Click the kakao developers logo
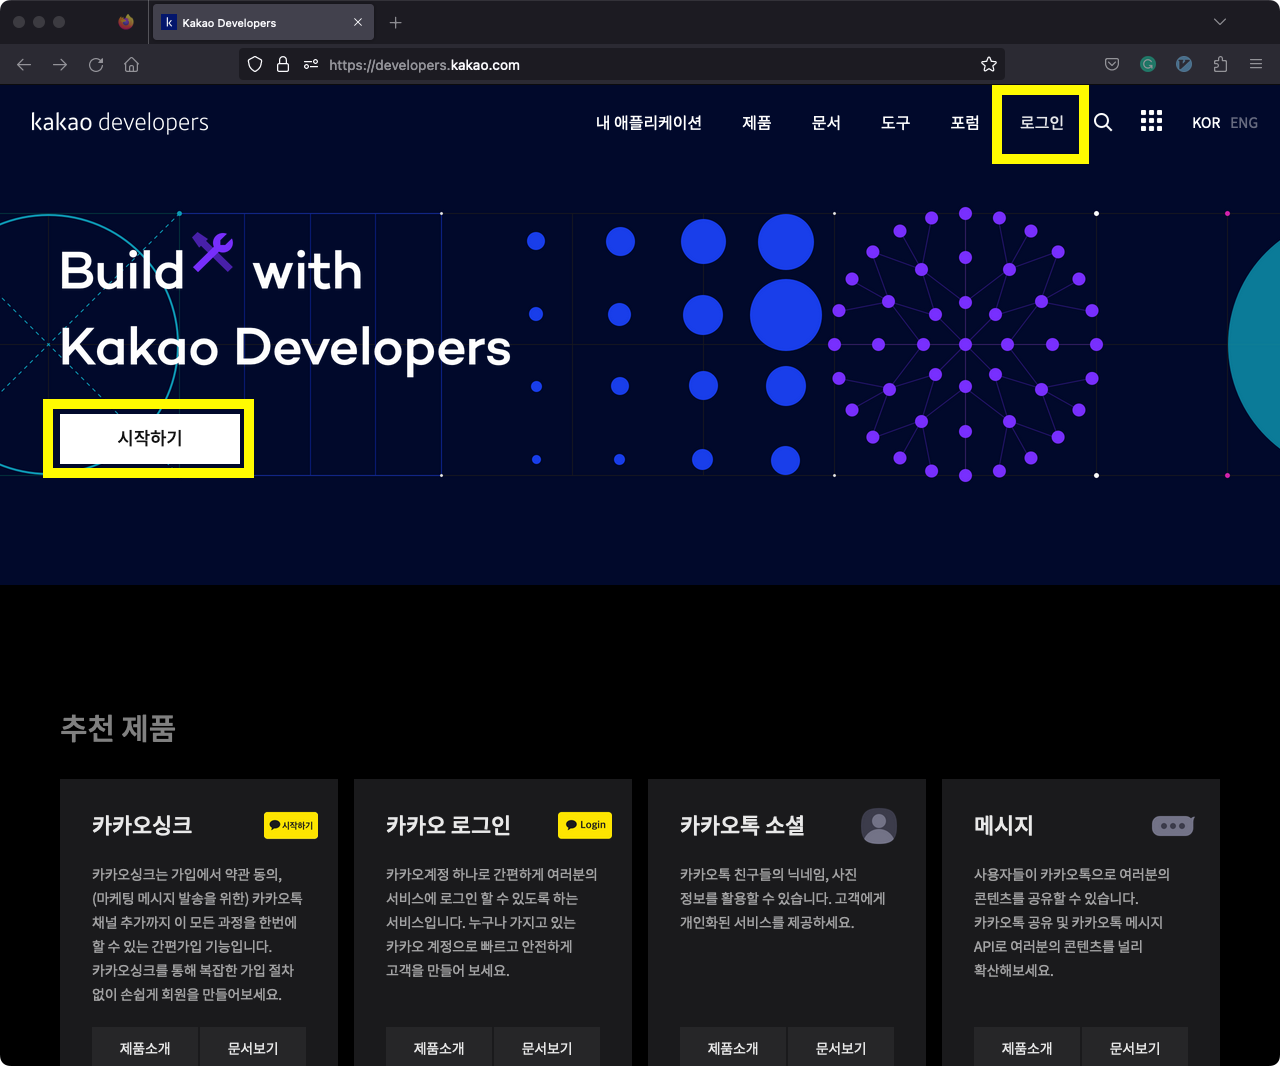 (120, 122)
